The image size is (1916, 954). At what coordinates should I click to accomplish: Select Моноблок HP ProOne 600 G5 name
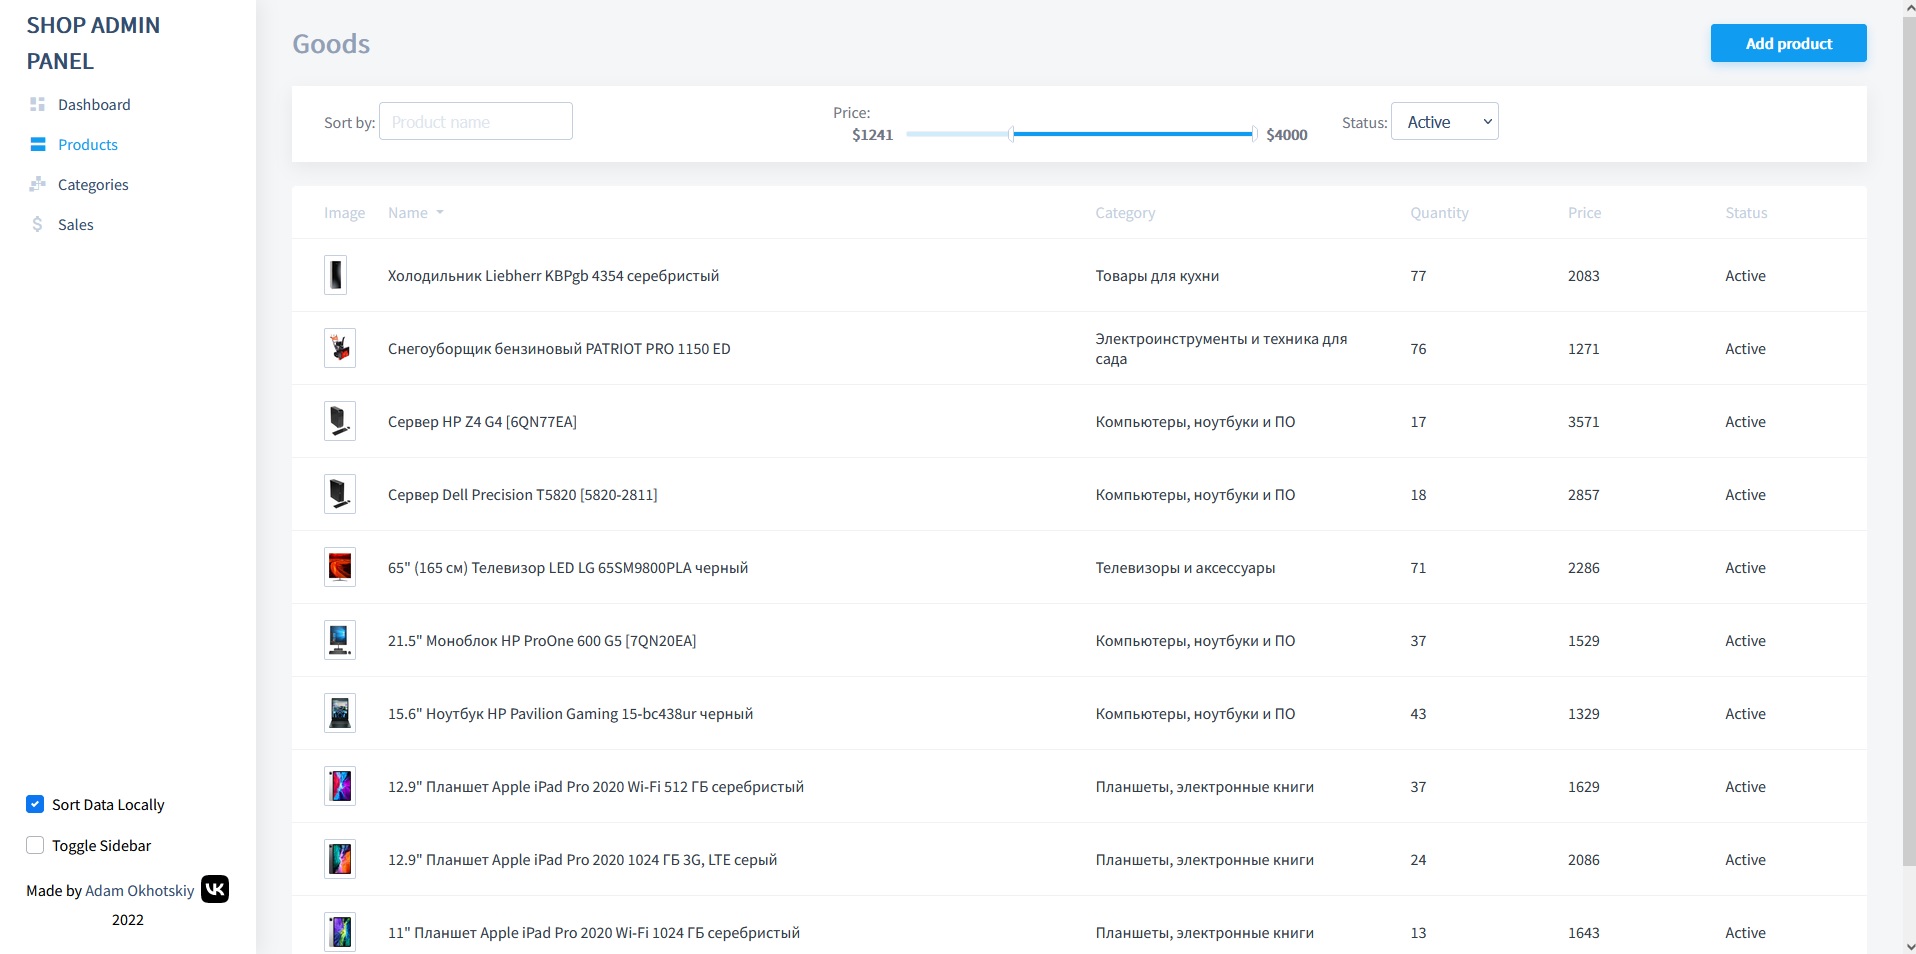542,641
